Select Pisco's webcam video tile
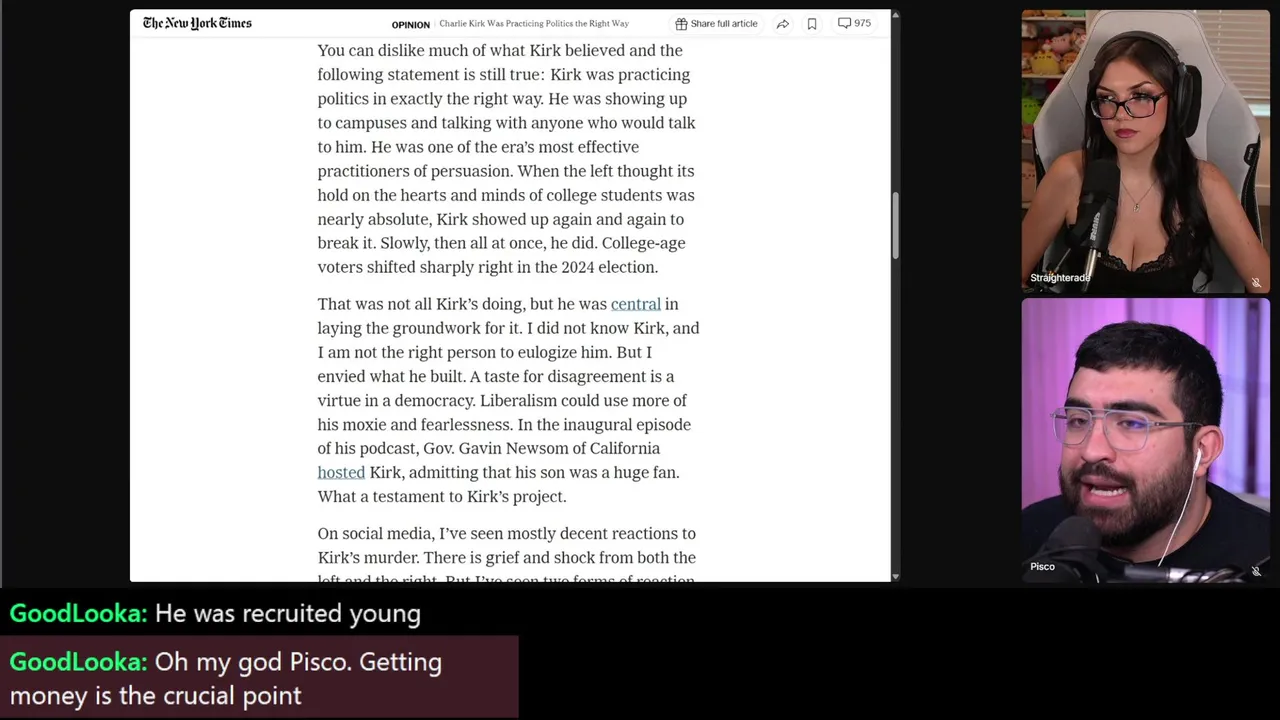This screenshot has width=1280, height=720. pos(1145,439)
